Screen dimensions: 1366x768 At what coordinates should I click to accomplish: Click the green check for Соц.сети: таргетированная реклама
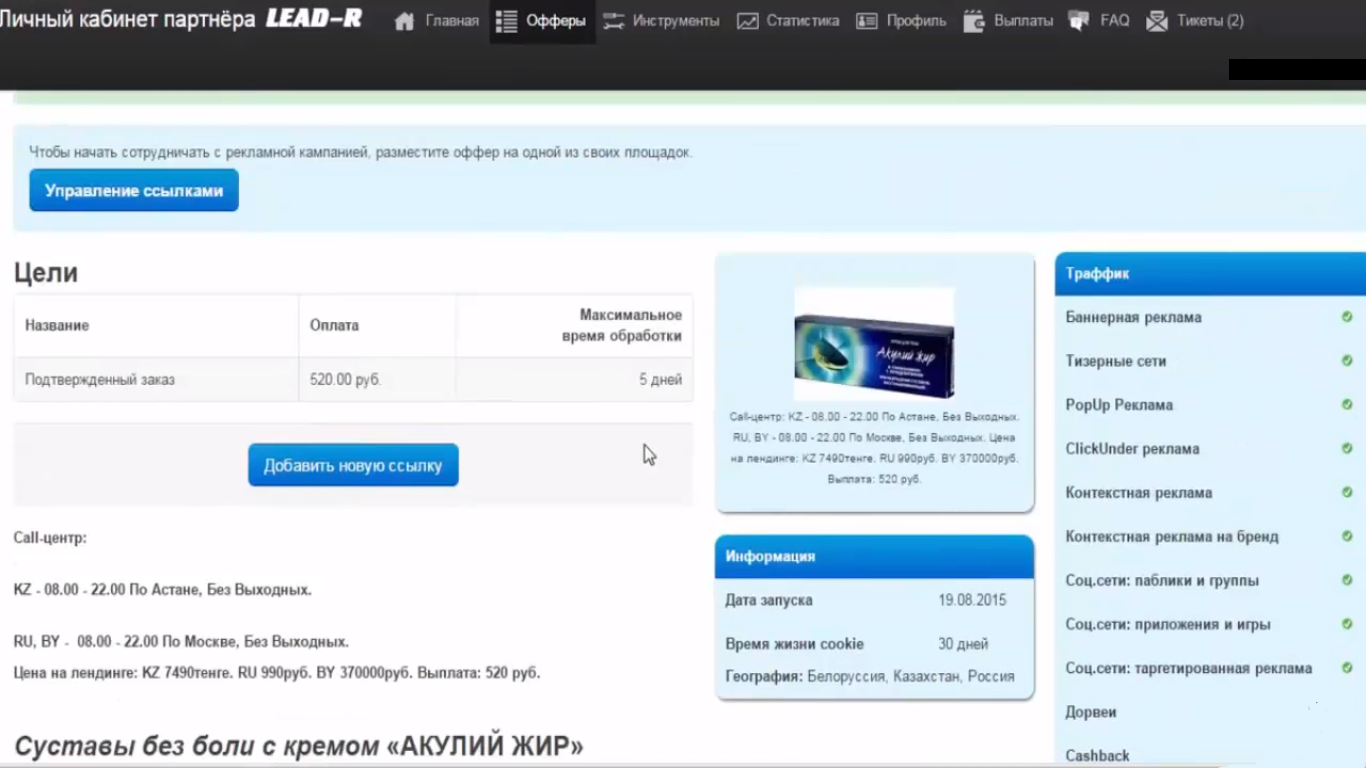[x=1347, y=668]
